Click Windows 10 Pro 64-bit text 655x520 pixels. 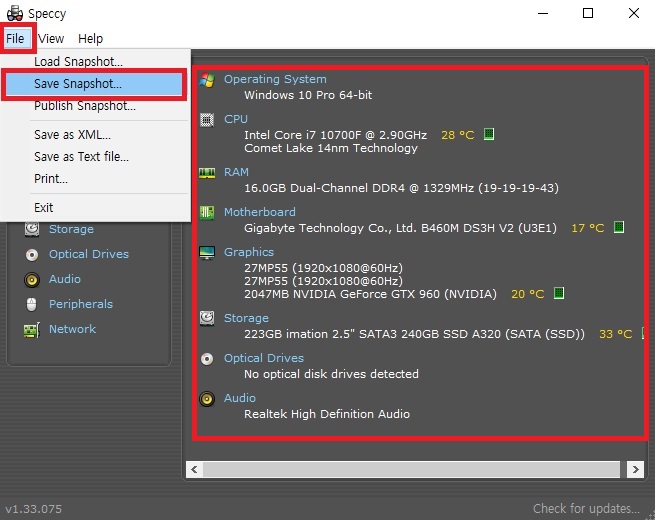click(x=308, y=95)
